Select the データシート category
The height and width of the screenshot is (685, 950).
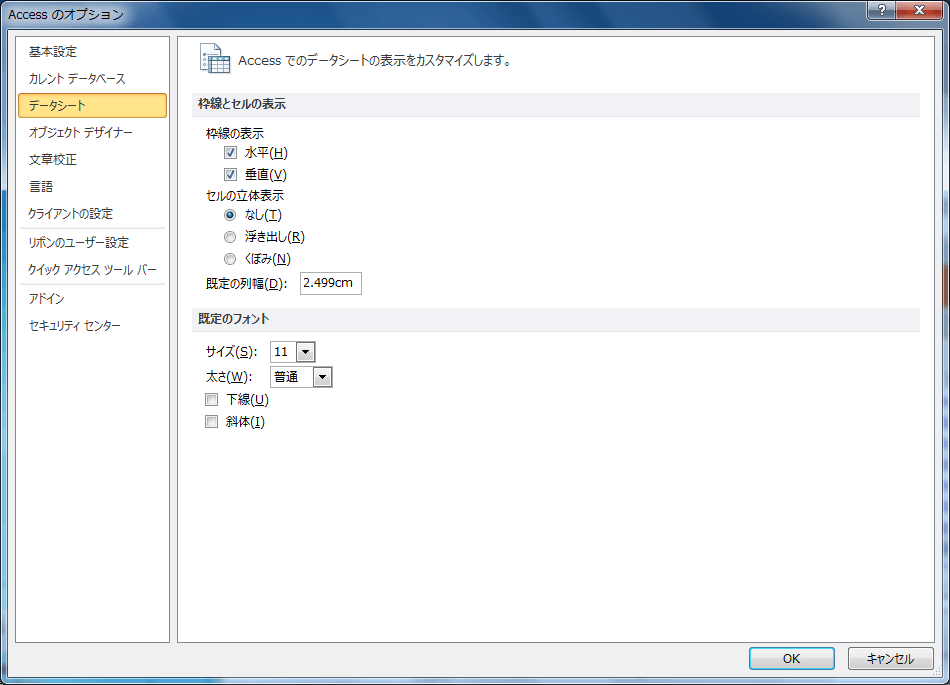click(x=92, y=105)
